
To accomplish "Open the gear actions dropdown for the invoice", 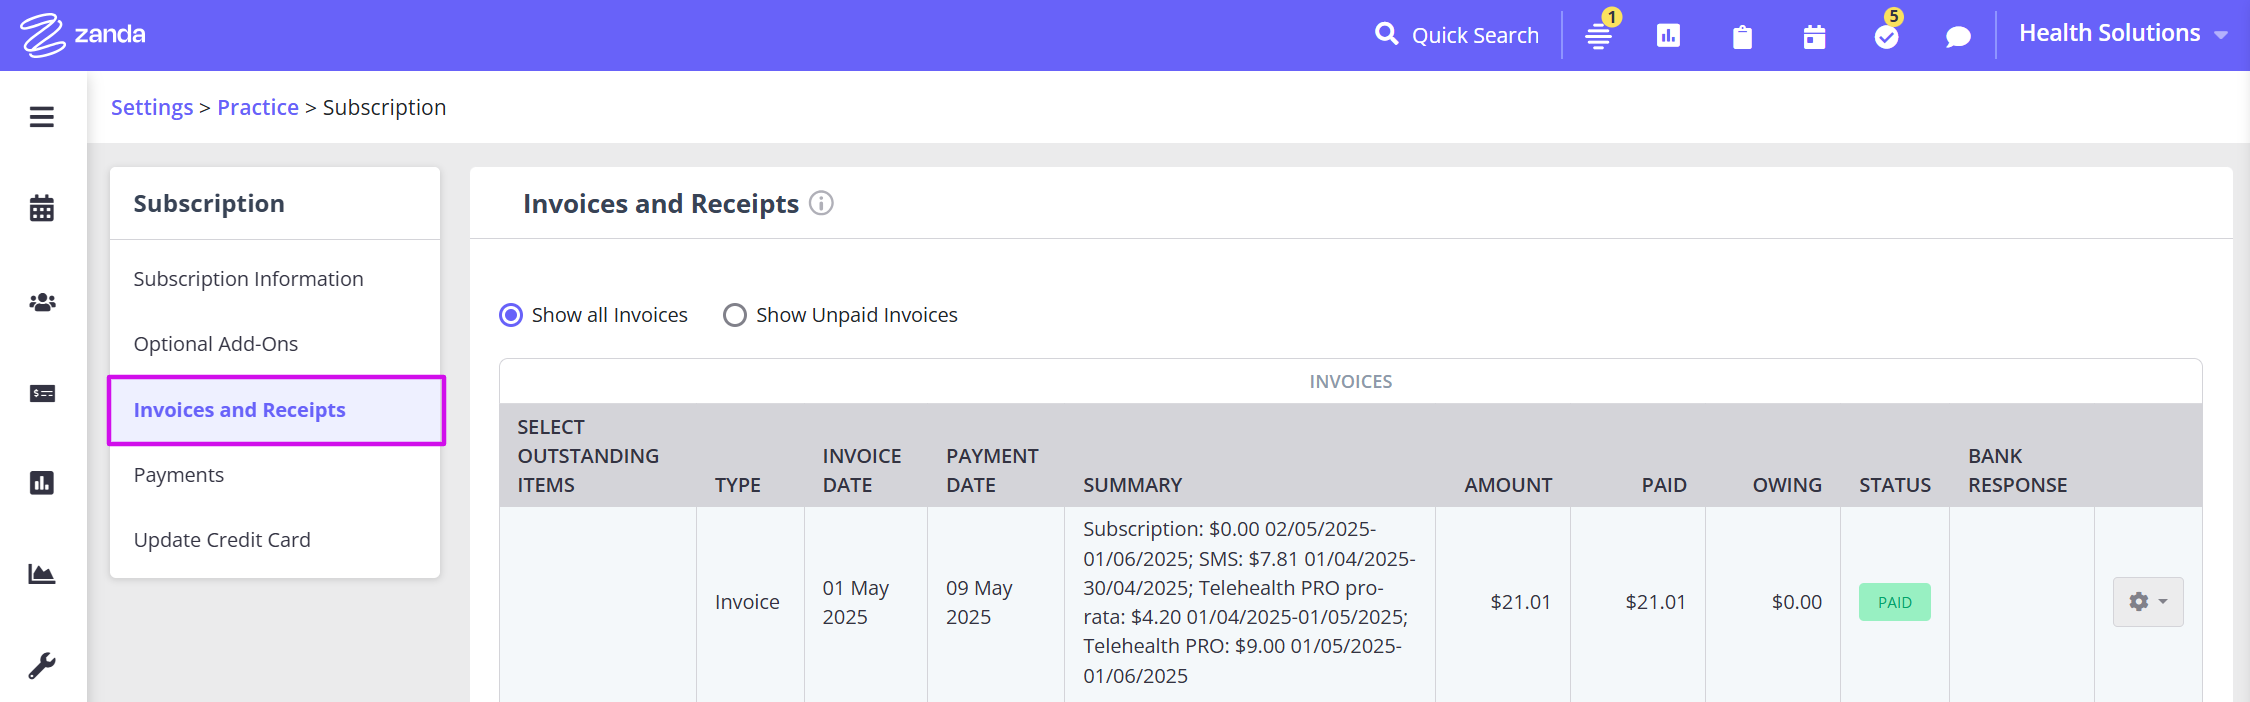I will (2148, 602).
